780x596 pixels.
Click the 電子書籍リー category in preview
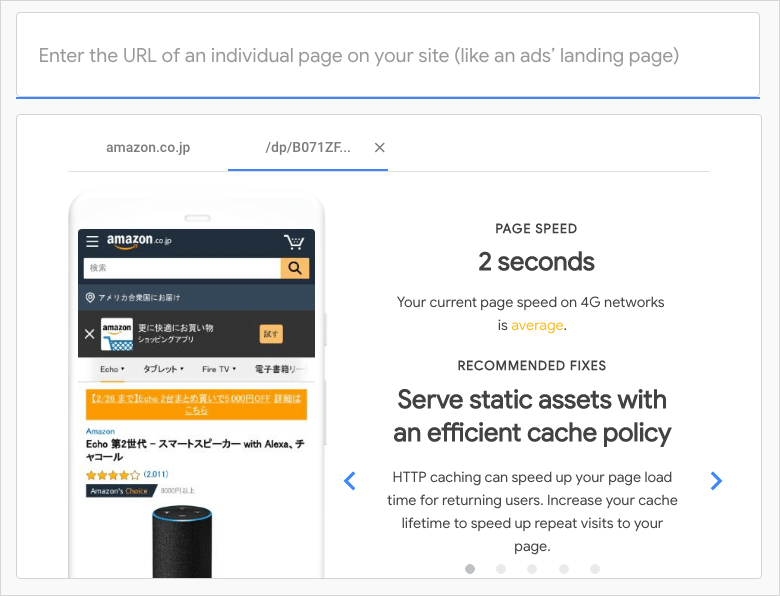click(282, 369)
